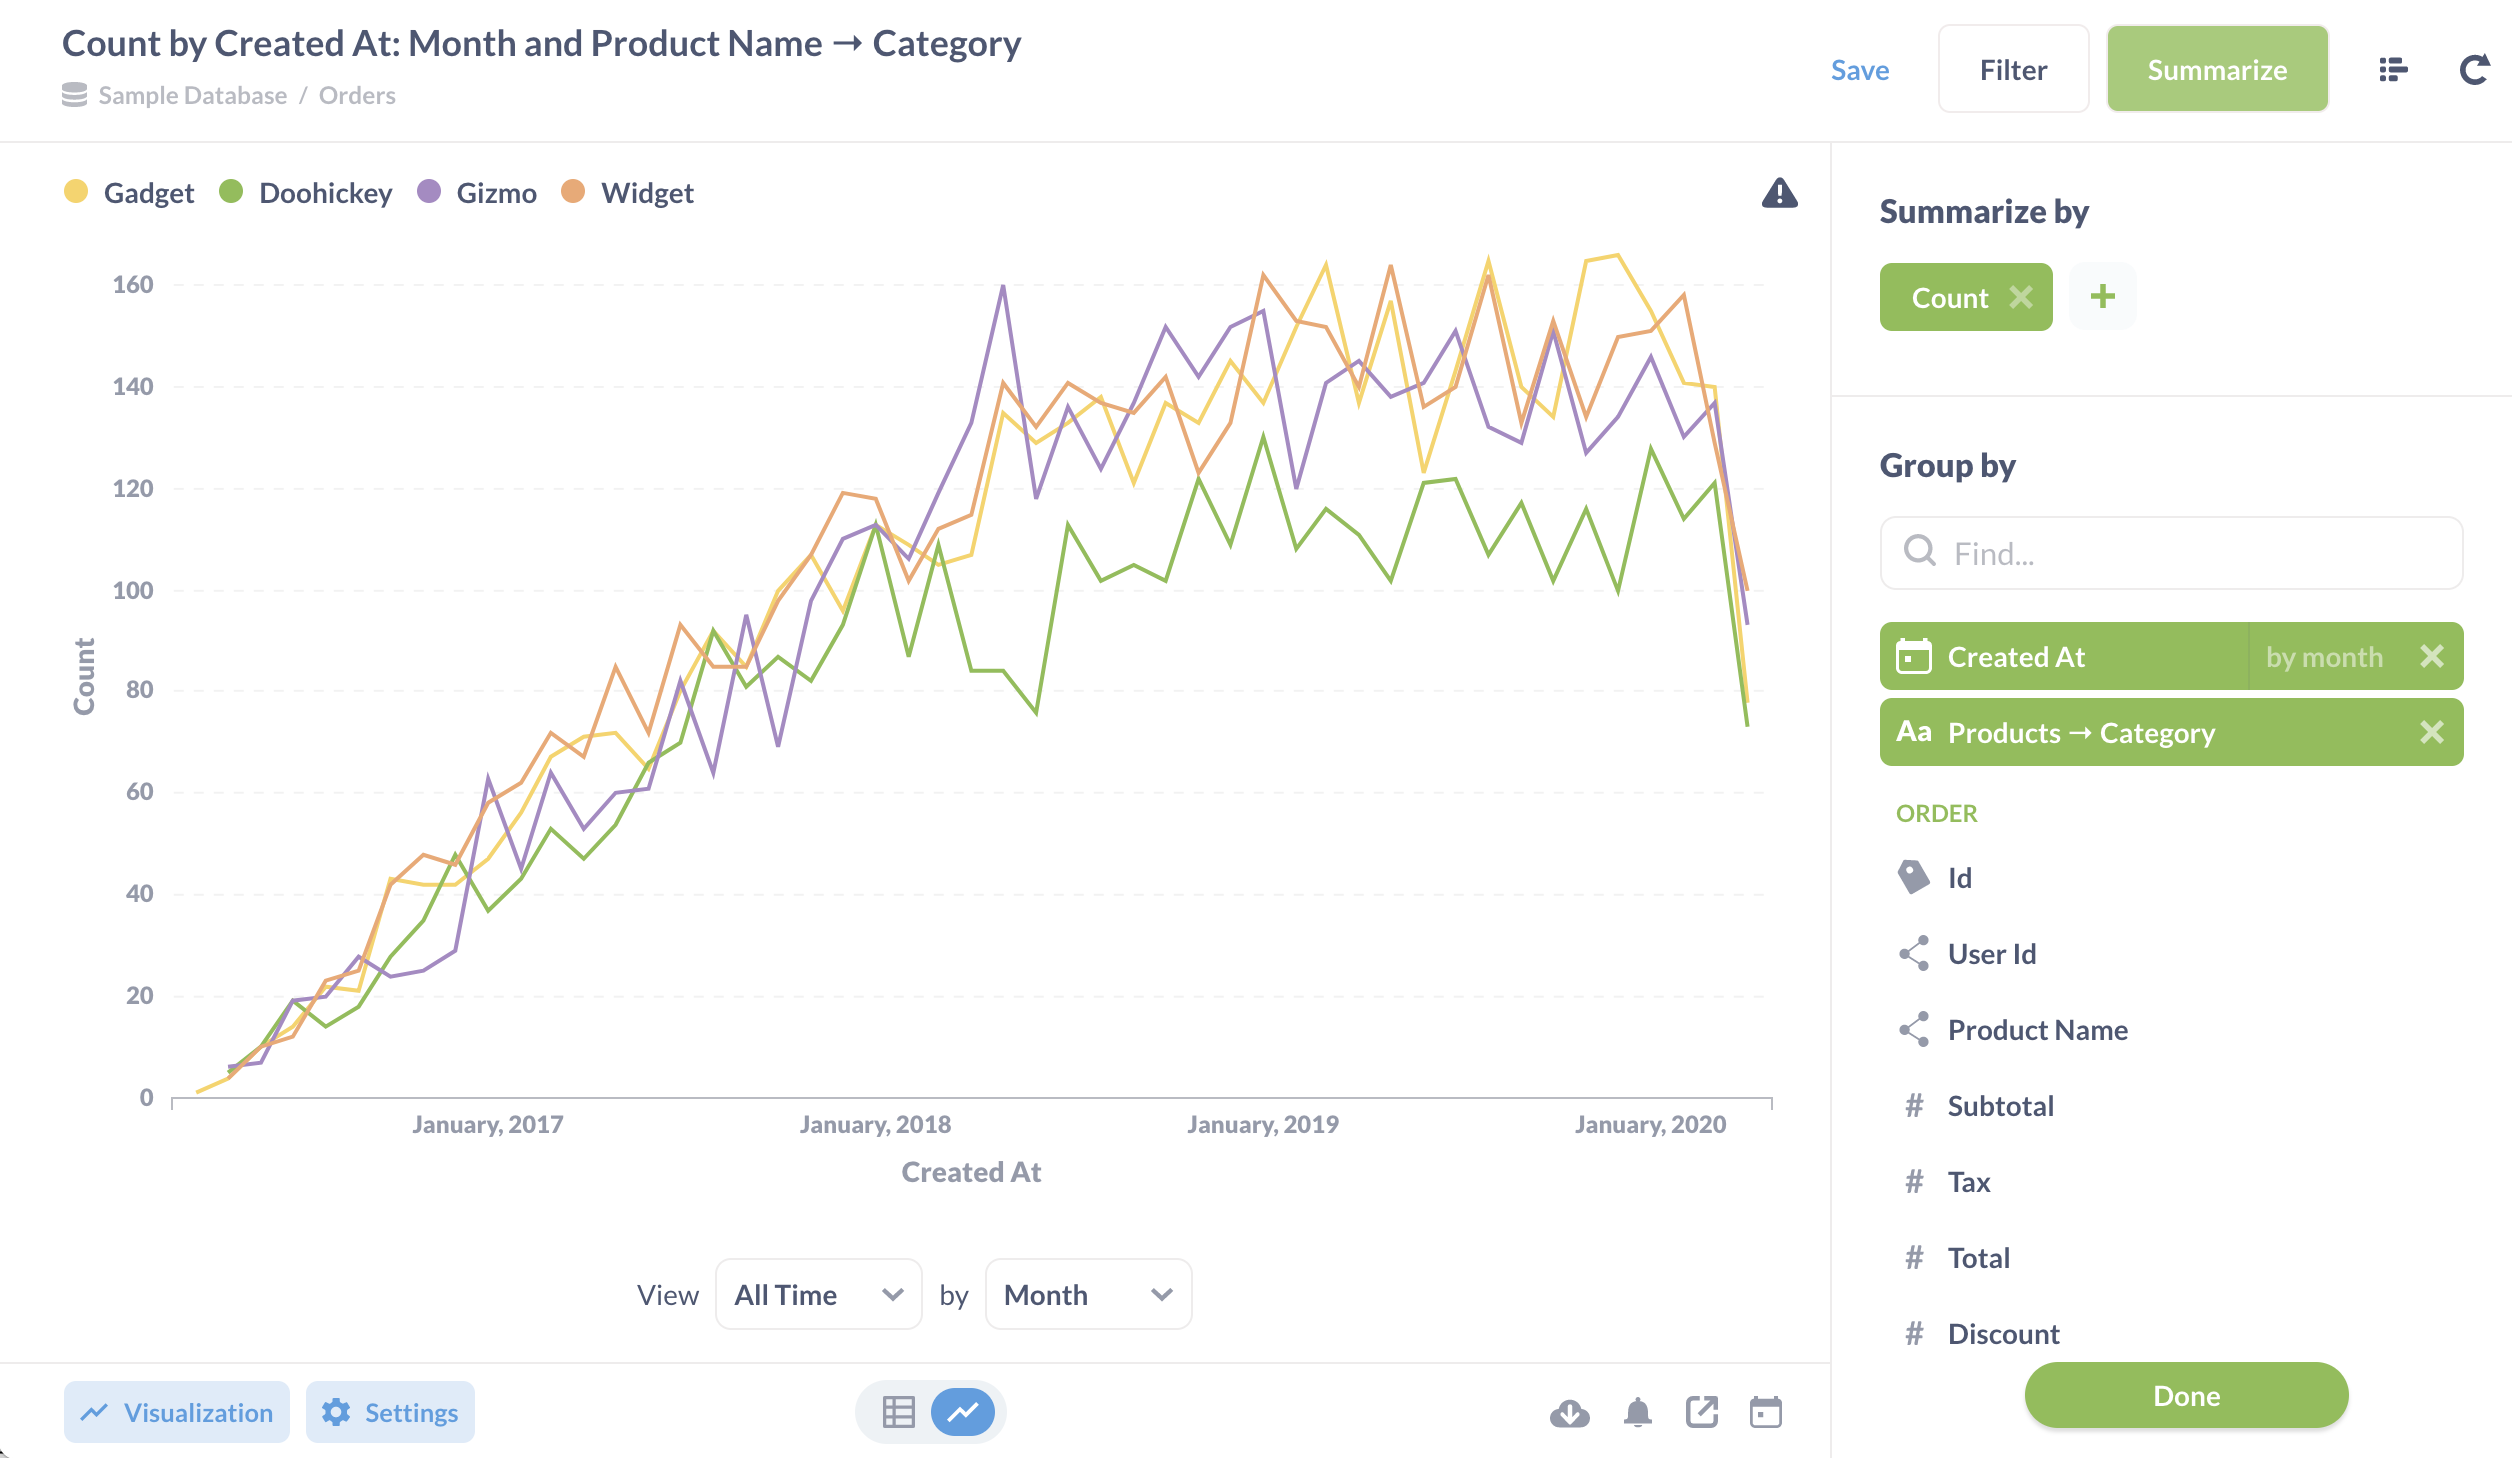Click the Created At calendar icon
The height and width of the screenshot is (1458, 2512).
[x=1914, y=656]
